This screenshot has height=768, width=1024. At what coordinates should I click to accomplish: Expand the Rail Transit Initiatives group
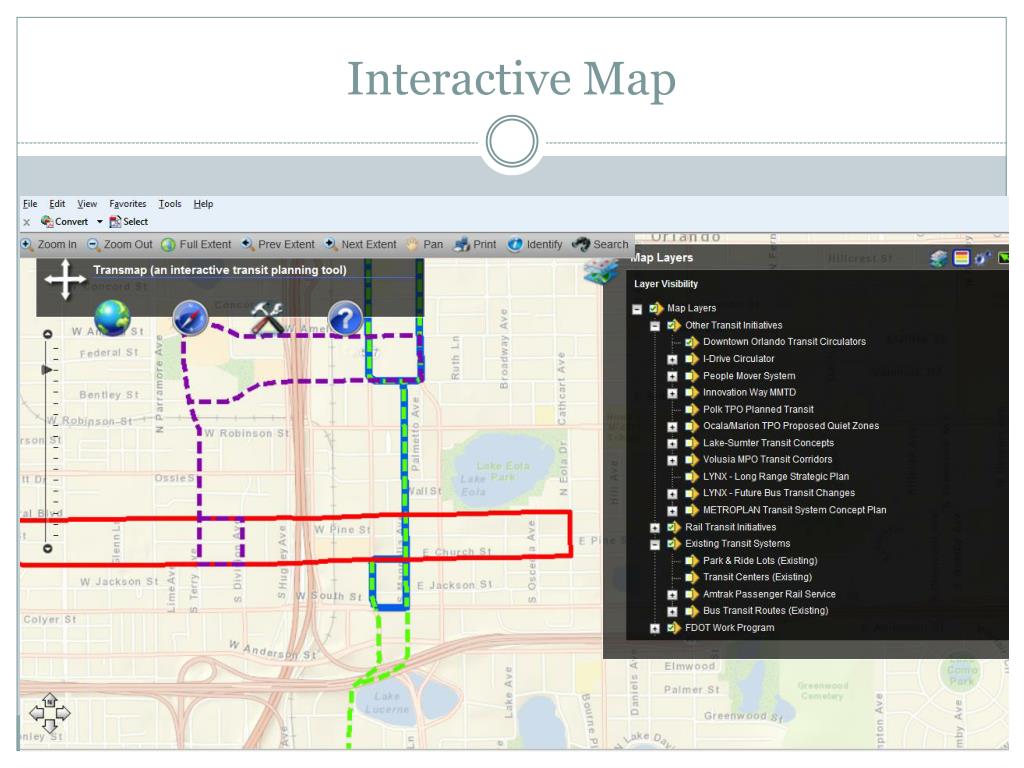pos(655,528)
